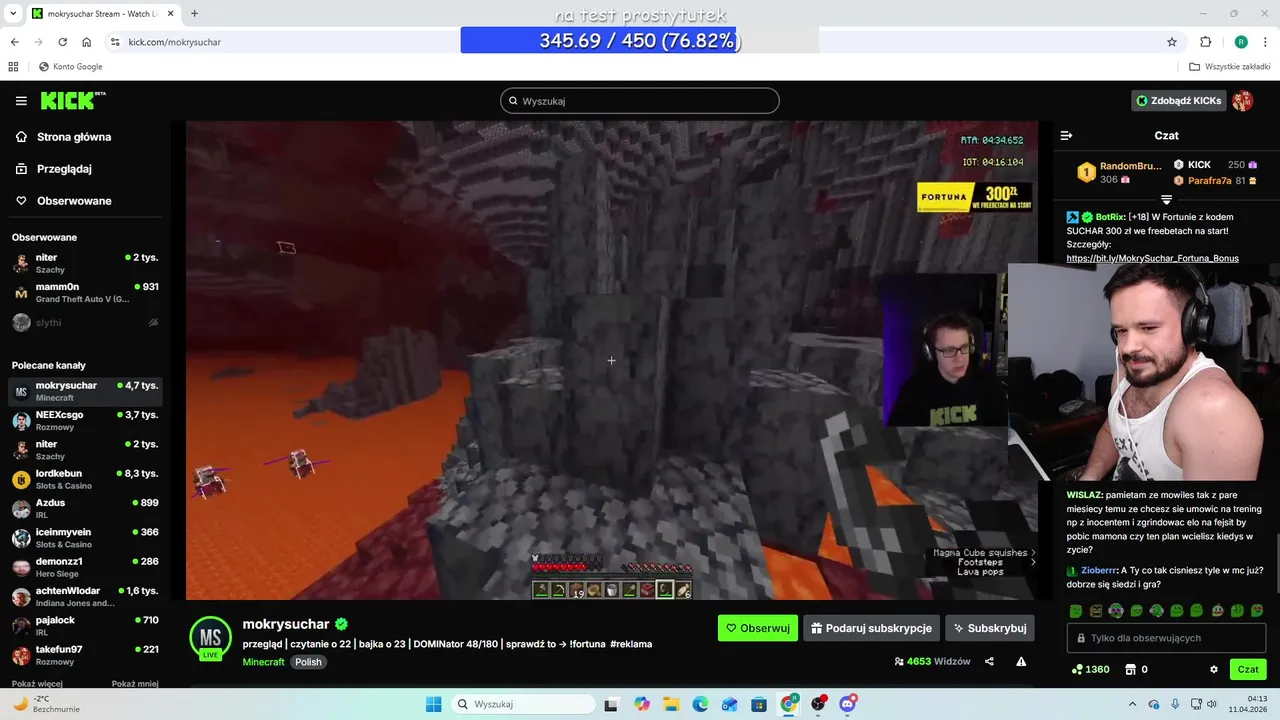Go to browser home page

click(87, 42)
